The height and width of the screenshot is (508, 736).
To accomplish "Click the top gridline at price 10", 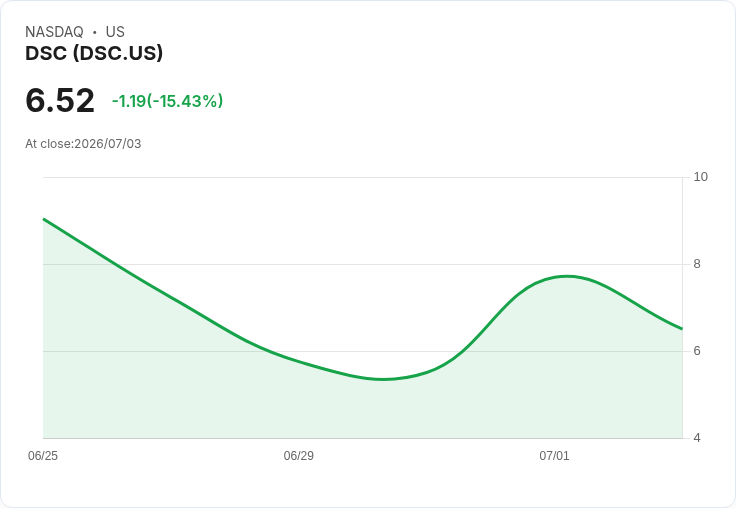I will pos(363,177).
